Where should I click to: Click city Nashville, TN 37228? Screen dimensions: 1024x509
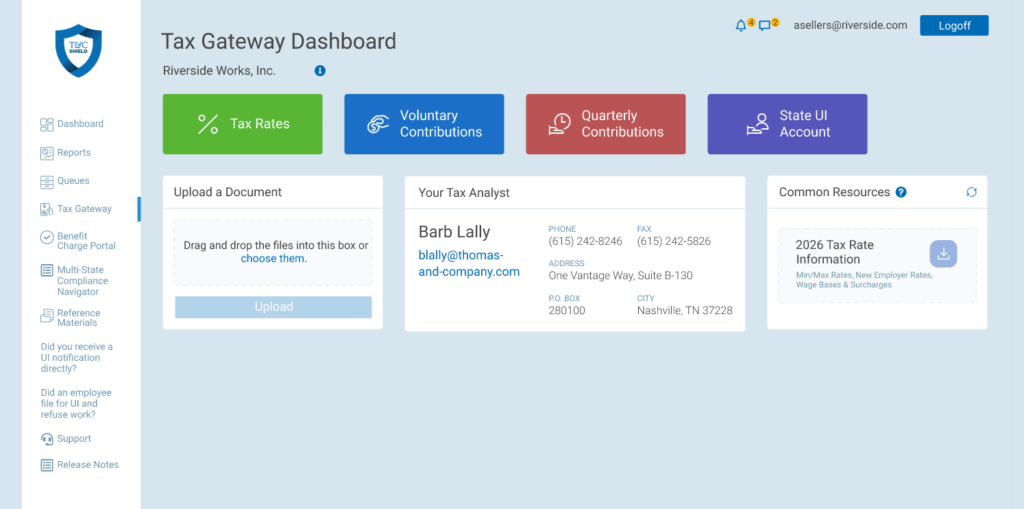[684, 311]
